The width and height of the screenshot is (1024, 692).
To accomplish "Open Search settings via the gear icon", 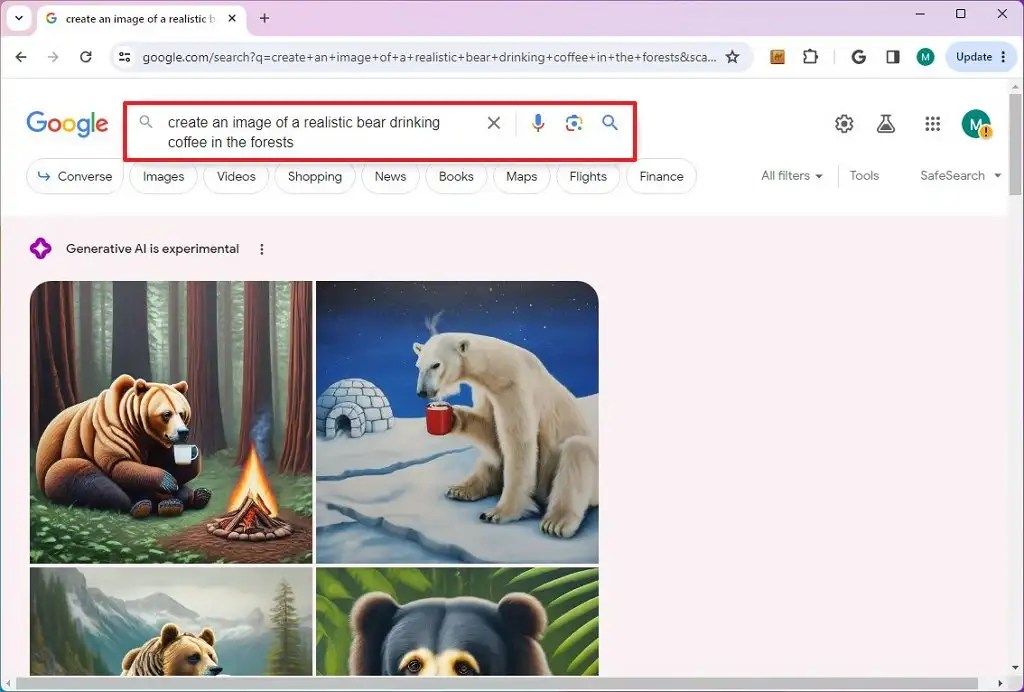I will coord(844,123).
